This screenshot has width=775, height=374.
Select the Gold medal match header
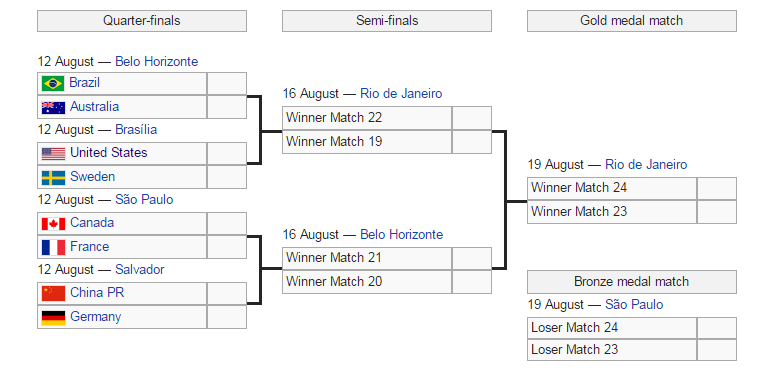[x=632, y=21]
